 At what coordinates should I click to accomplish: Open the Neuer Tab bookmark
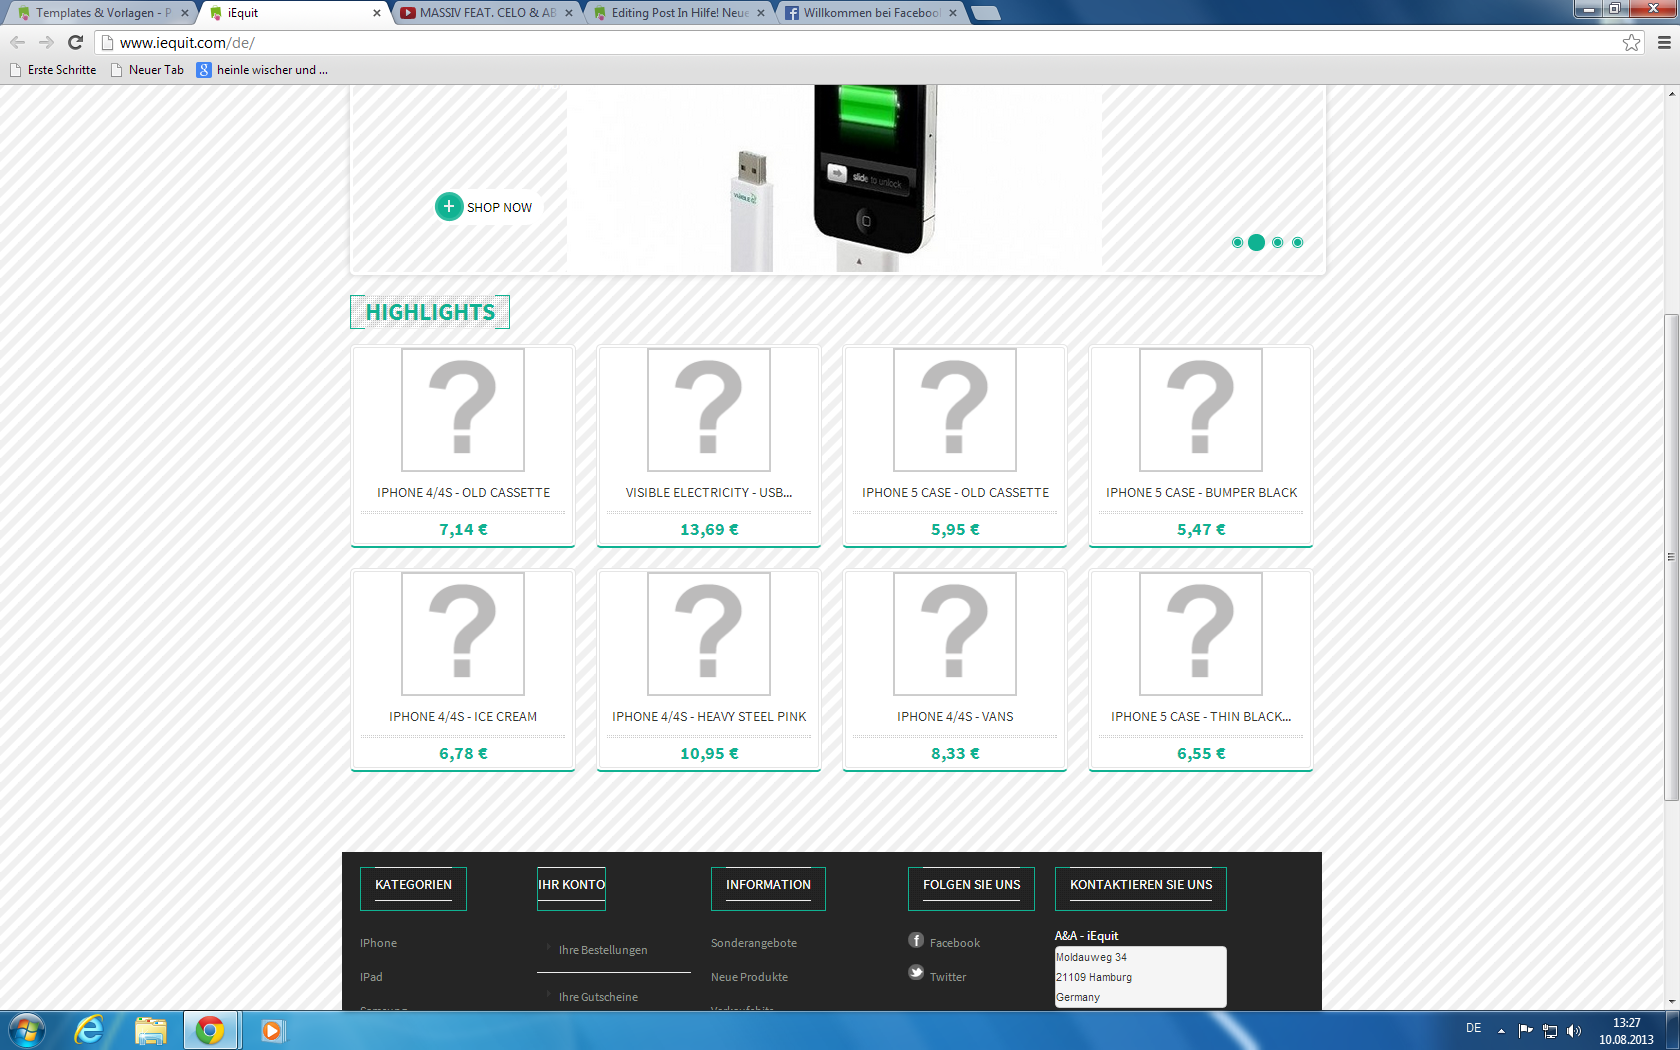point(147,70)
